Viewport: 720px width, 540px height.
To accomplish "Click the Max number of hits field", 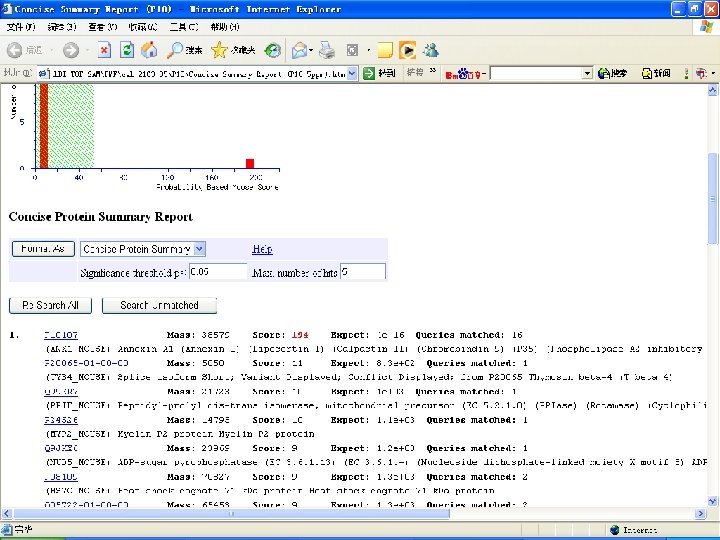I will [x=362, y=272].
